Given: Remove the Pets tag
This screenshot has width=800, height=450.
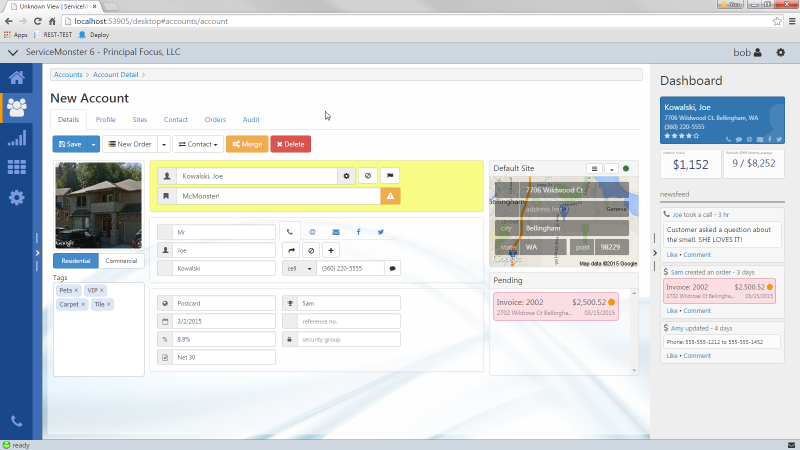Looking at the screenshot, I should click(75, 290).
